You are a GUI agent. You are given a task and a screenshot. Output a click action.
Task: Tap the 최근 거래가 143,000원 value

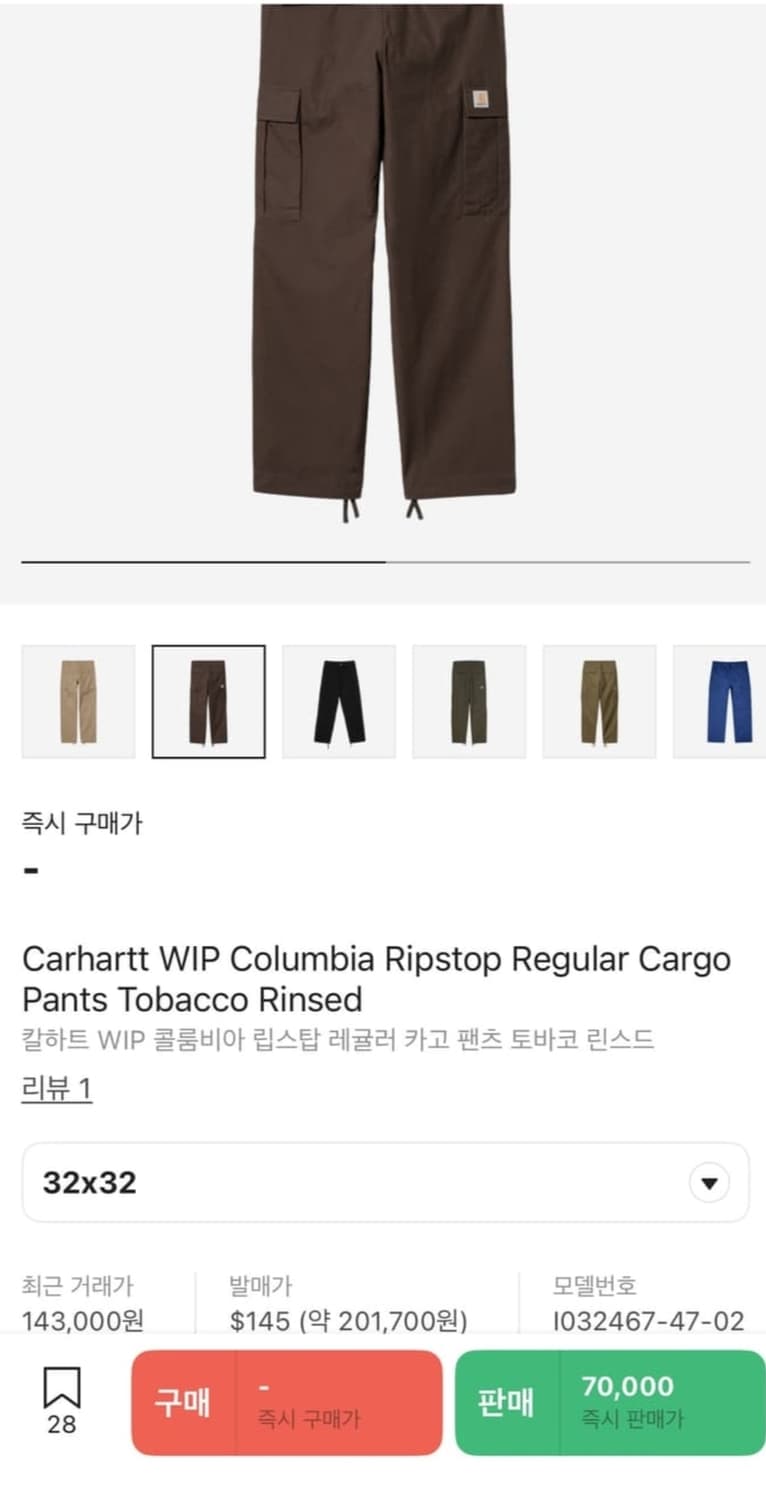coord(83,1321)
